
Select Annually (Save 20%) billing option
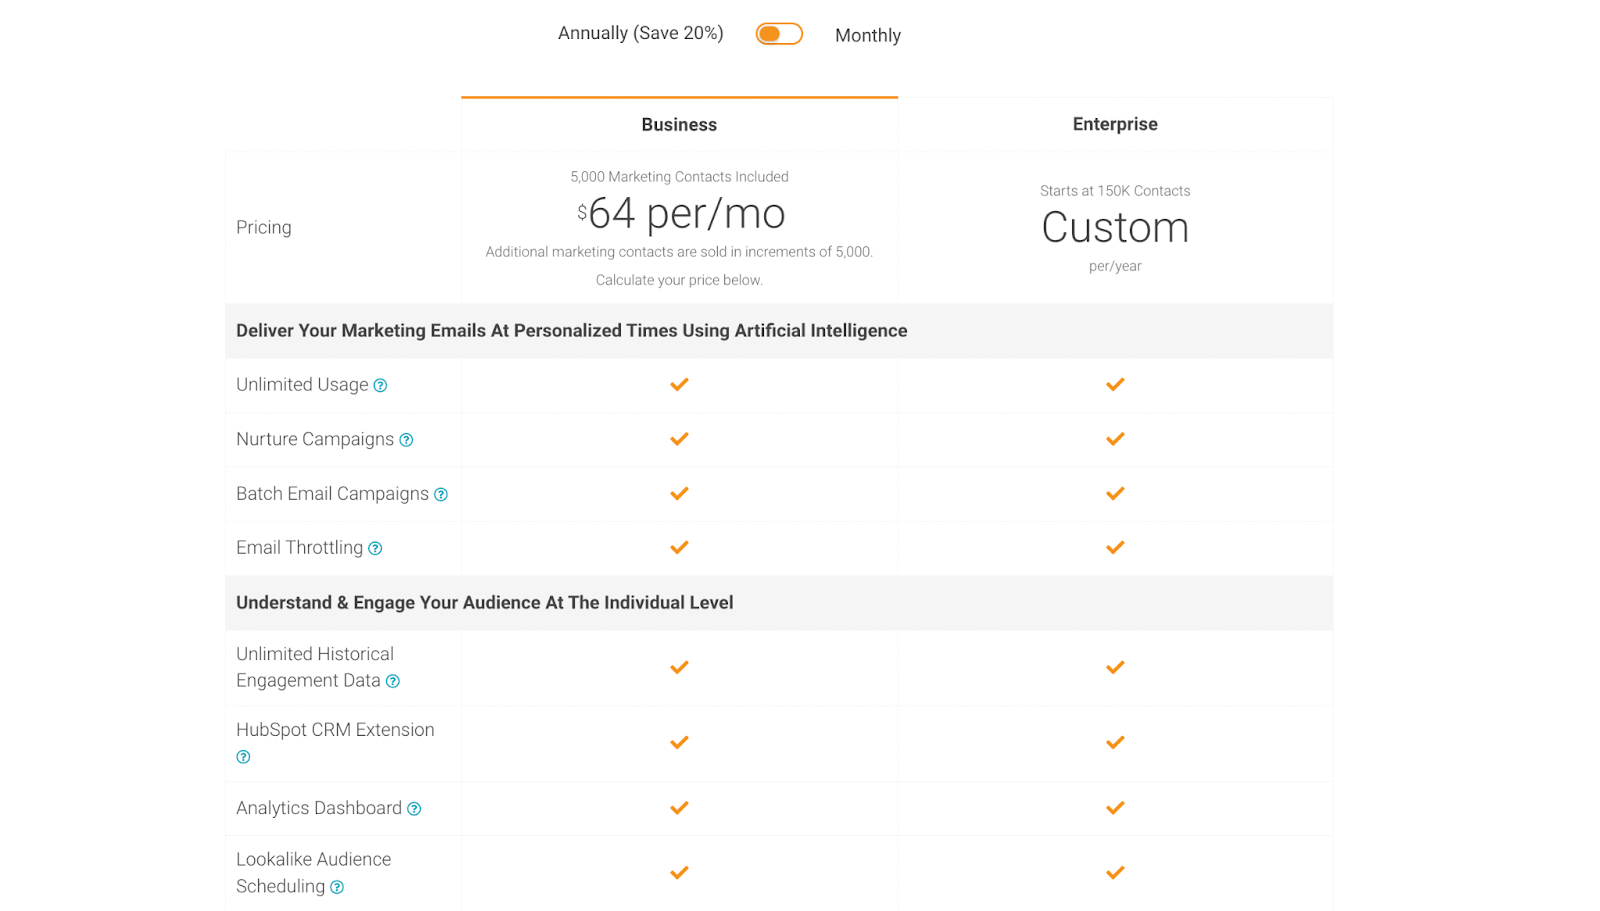[x=640, y=34]
